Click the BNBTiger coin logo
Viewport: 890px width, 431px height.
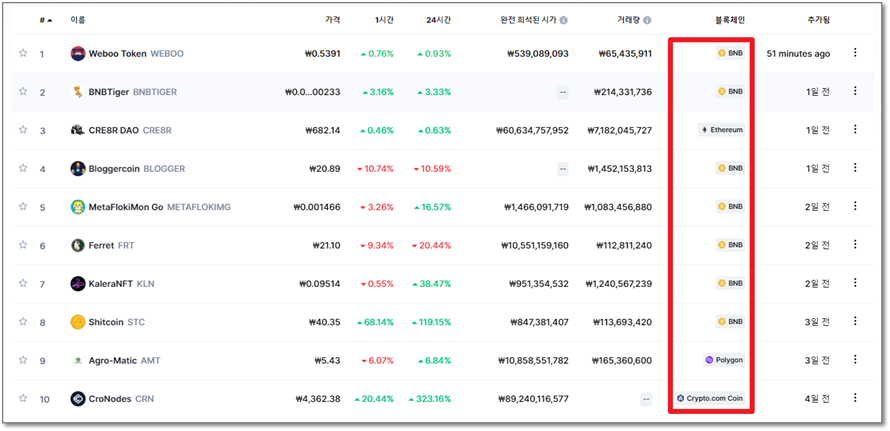tap(78, 91)
